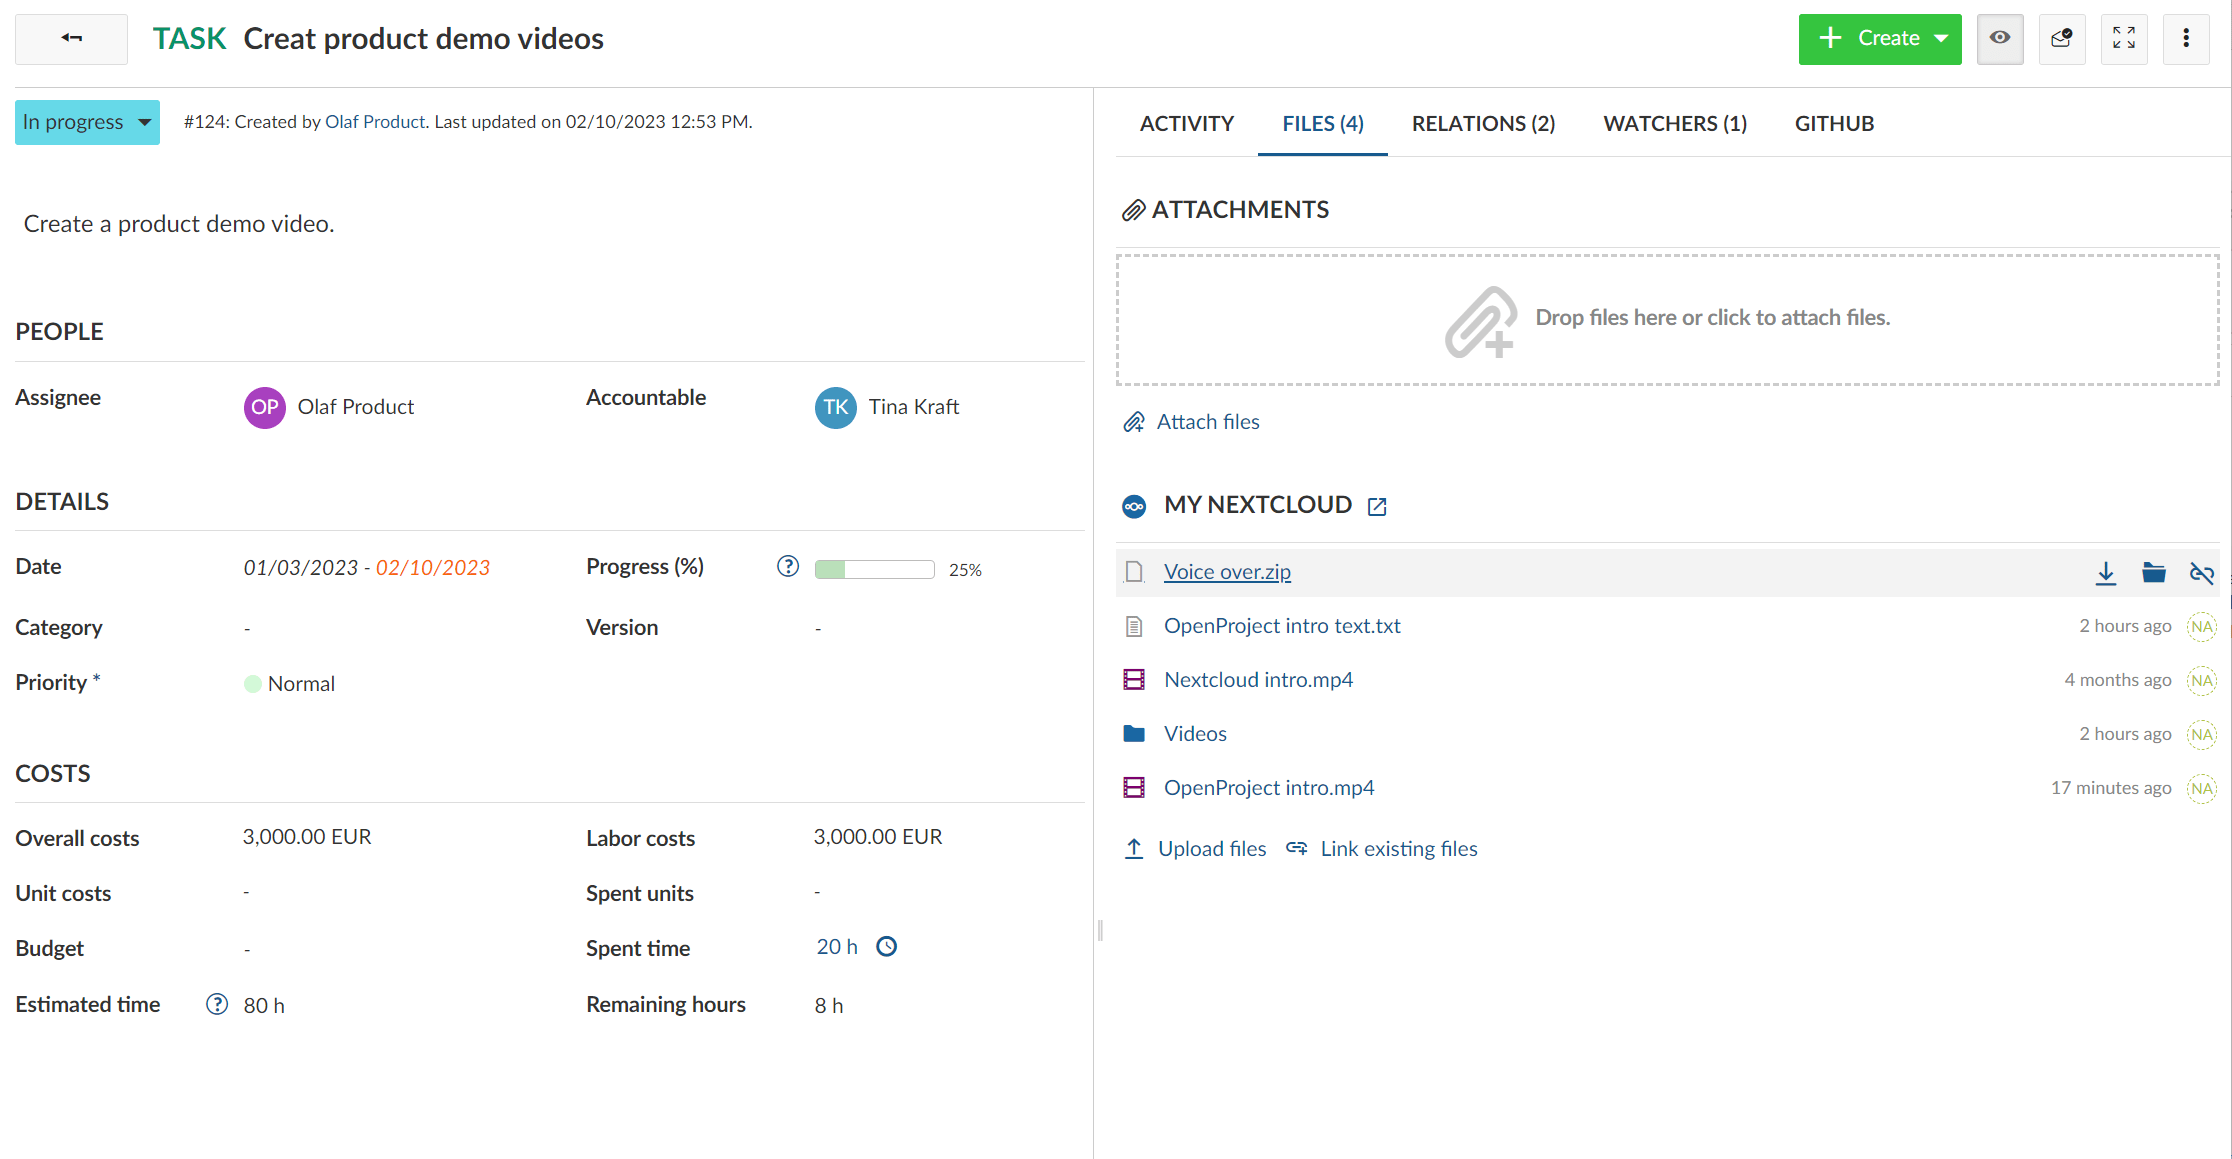The height and width of the screenshot is (1159, 2232).
Task: Switch to the ACTIVITY tab
Action: point(1187,123)
